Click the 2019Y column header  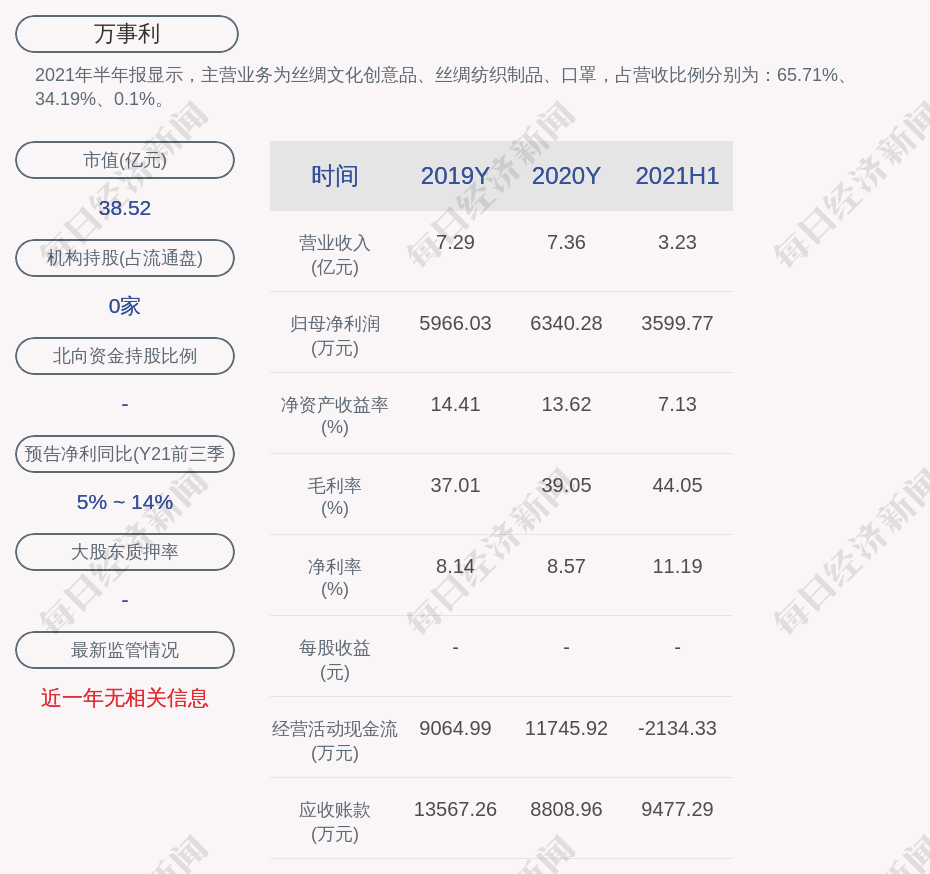[455, 176]
